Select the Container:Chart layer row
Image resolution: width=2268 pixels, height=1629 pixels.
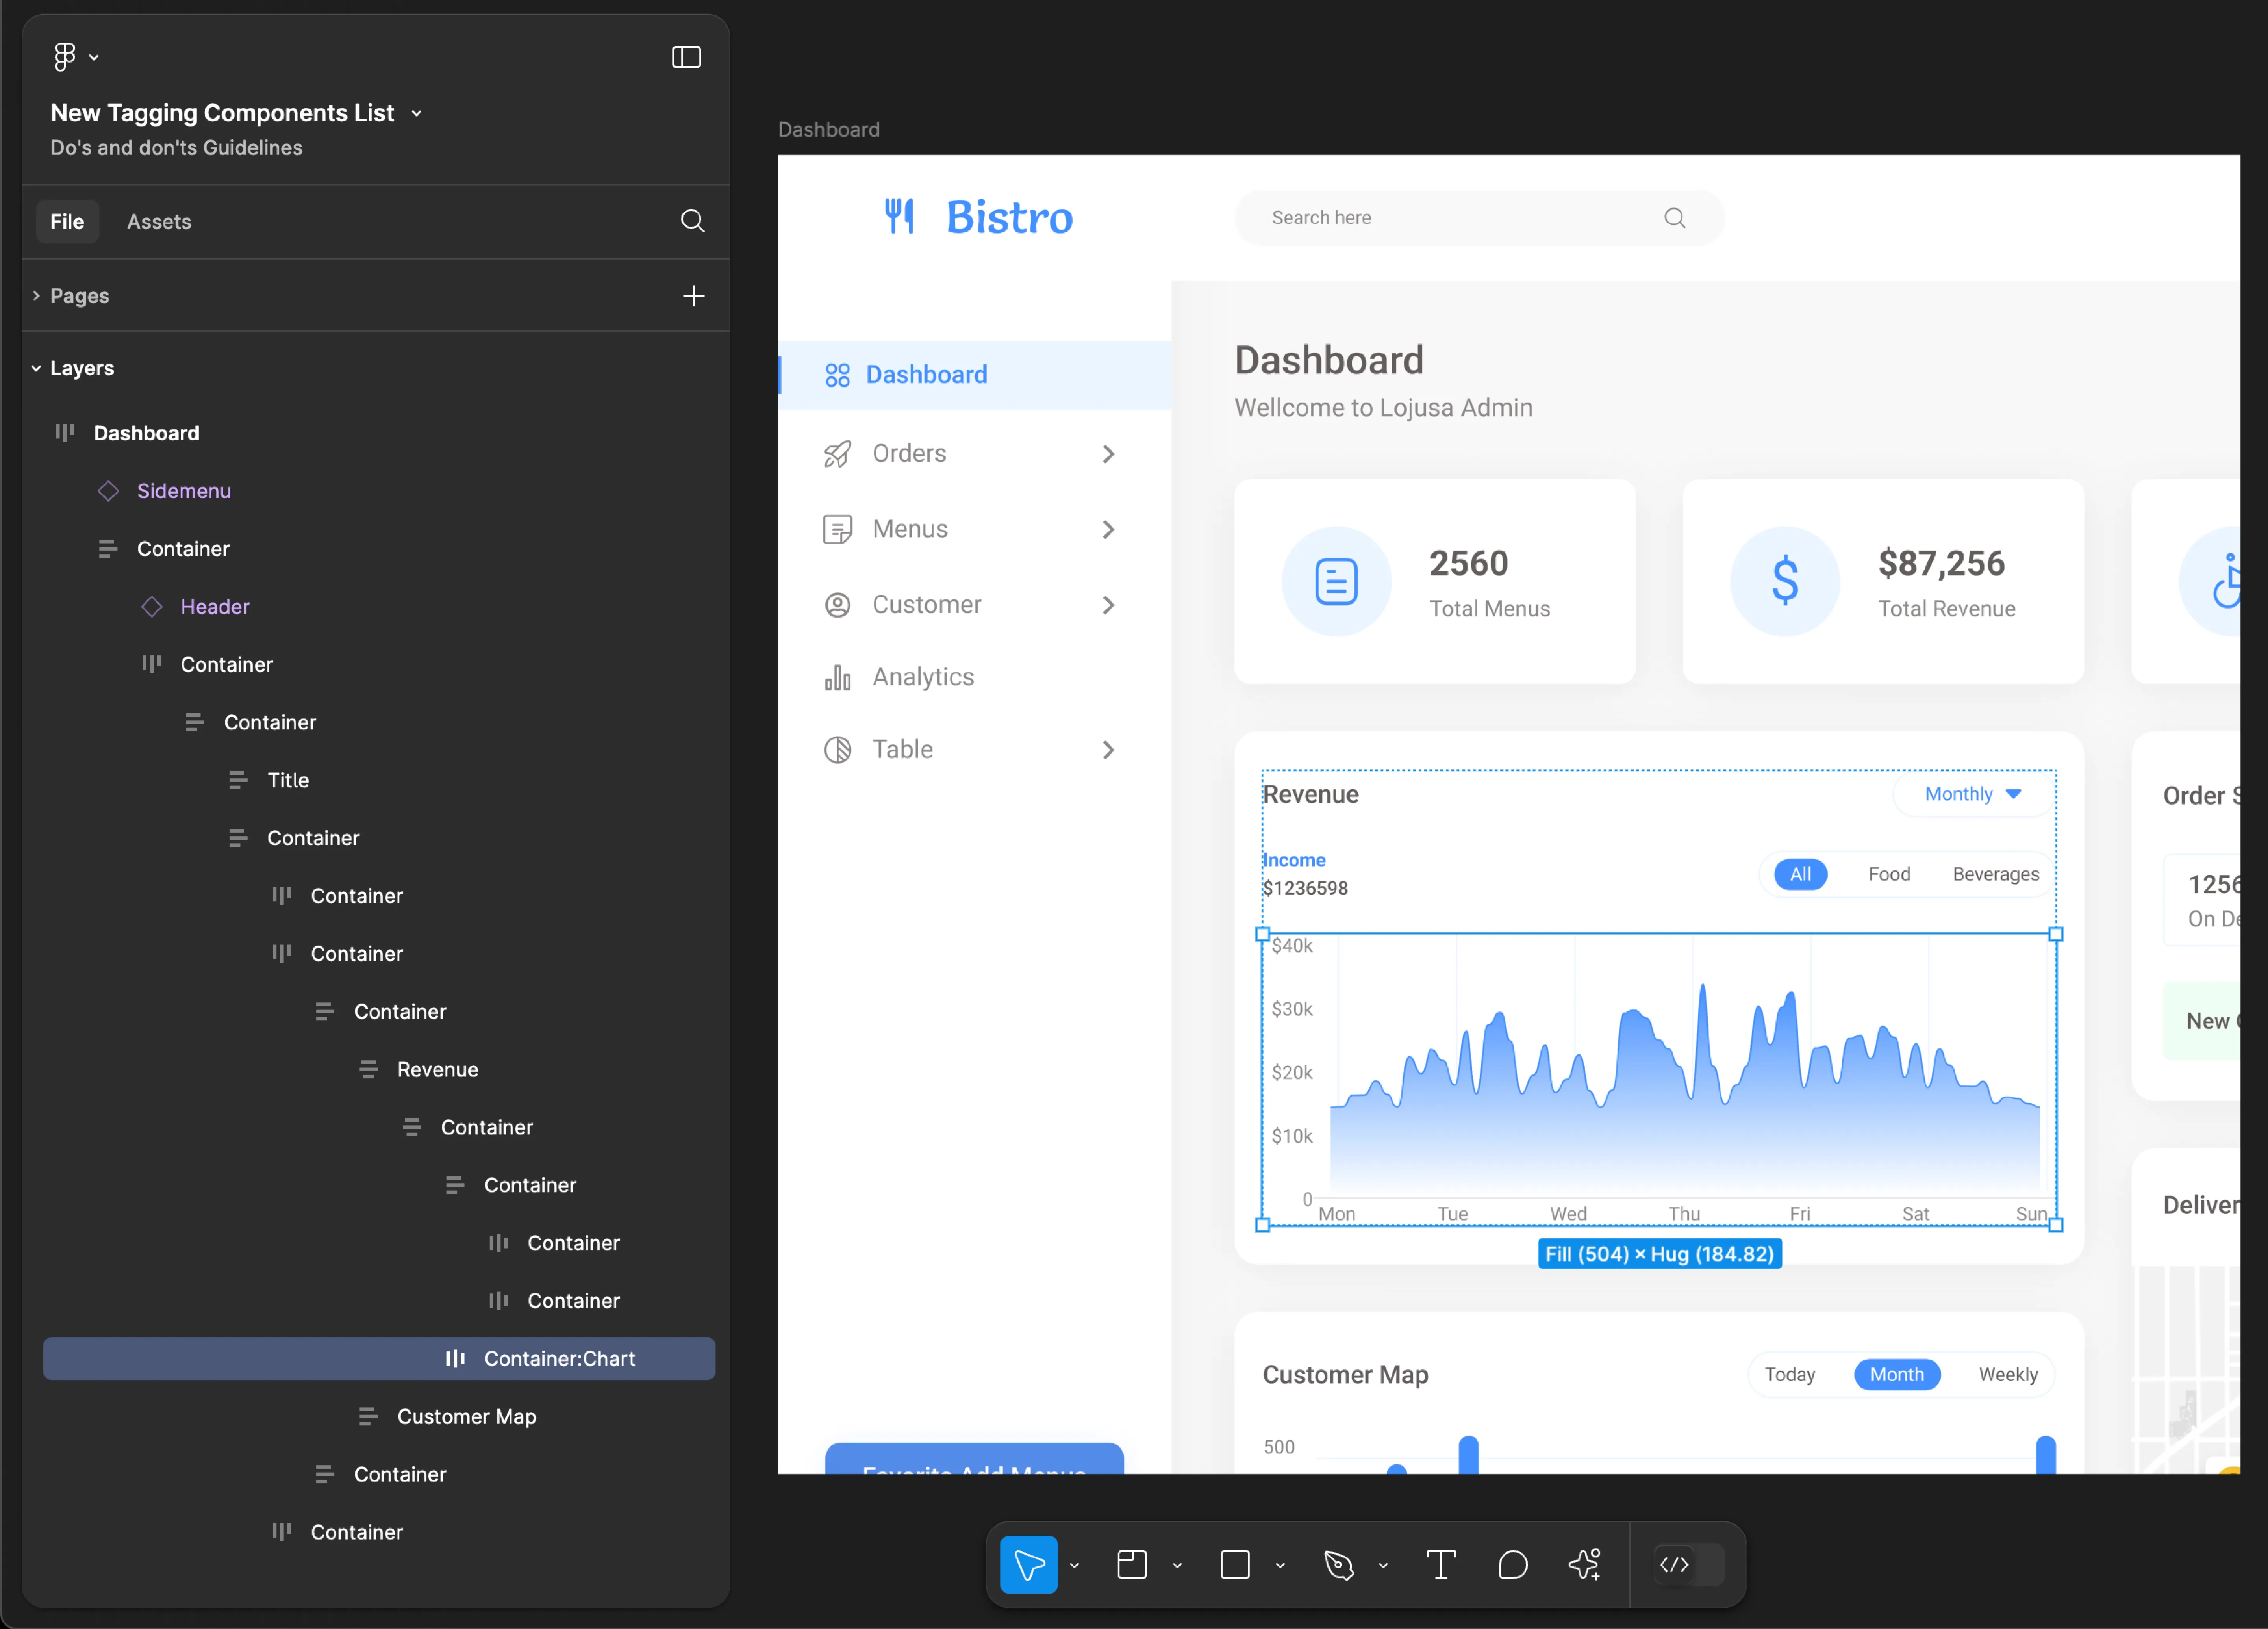coord(379,1359)
